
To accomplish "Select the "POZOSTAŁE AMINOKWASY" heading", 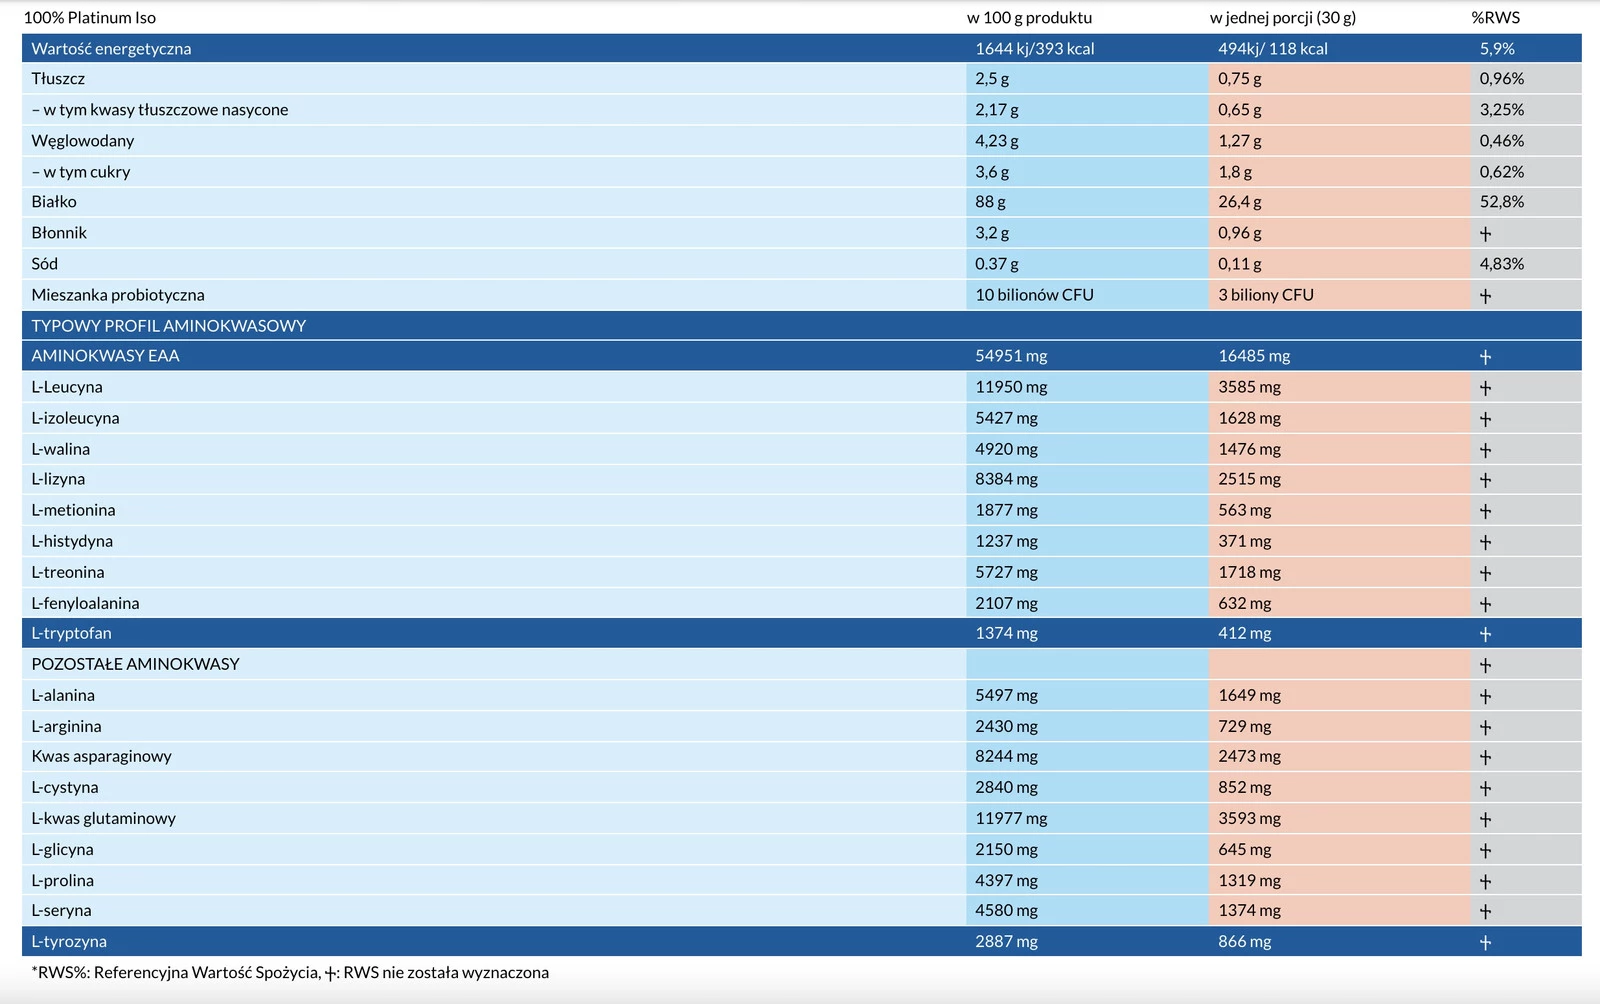I will click(x=135, y=664).
